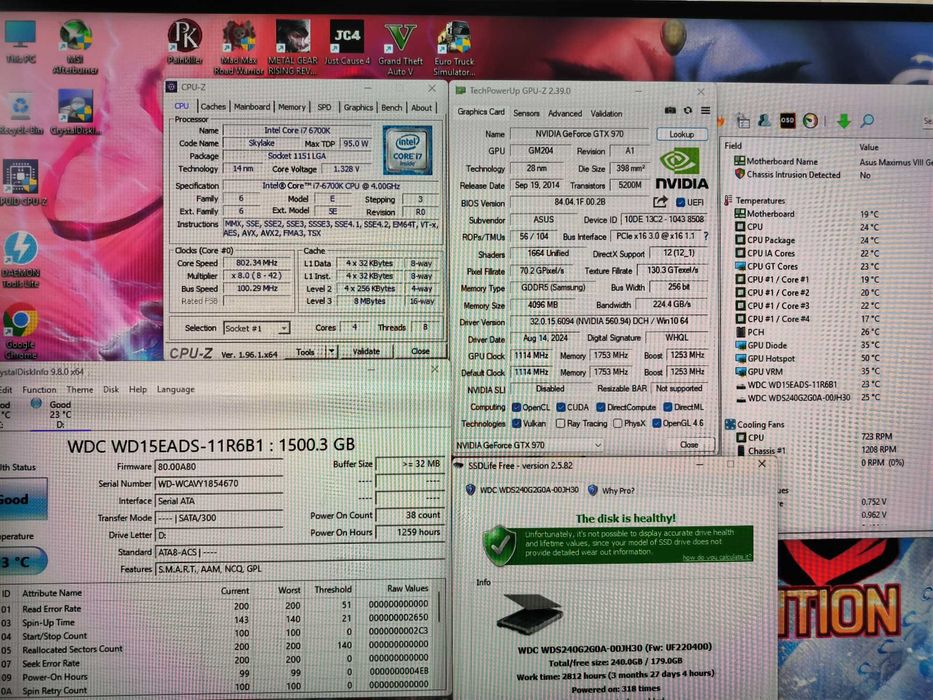Open CPU-Z Socket #1 selection dropdown
This screenshot has width=933, height=700.
(256, 328)
